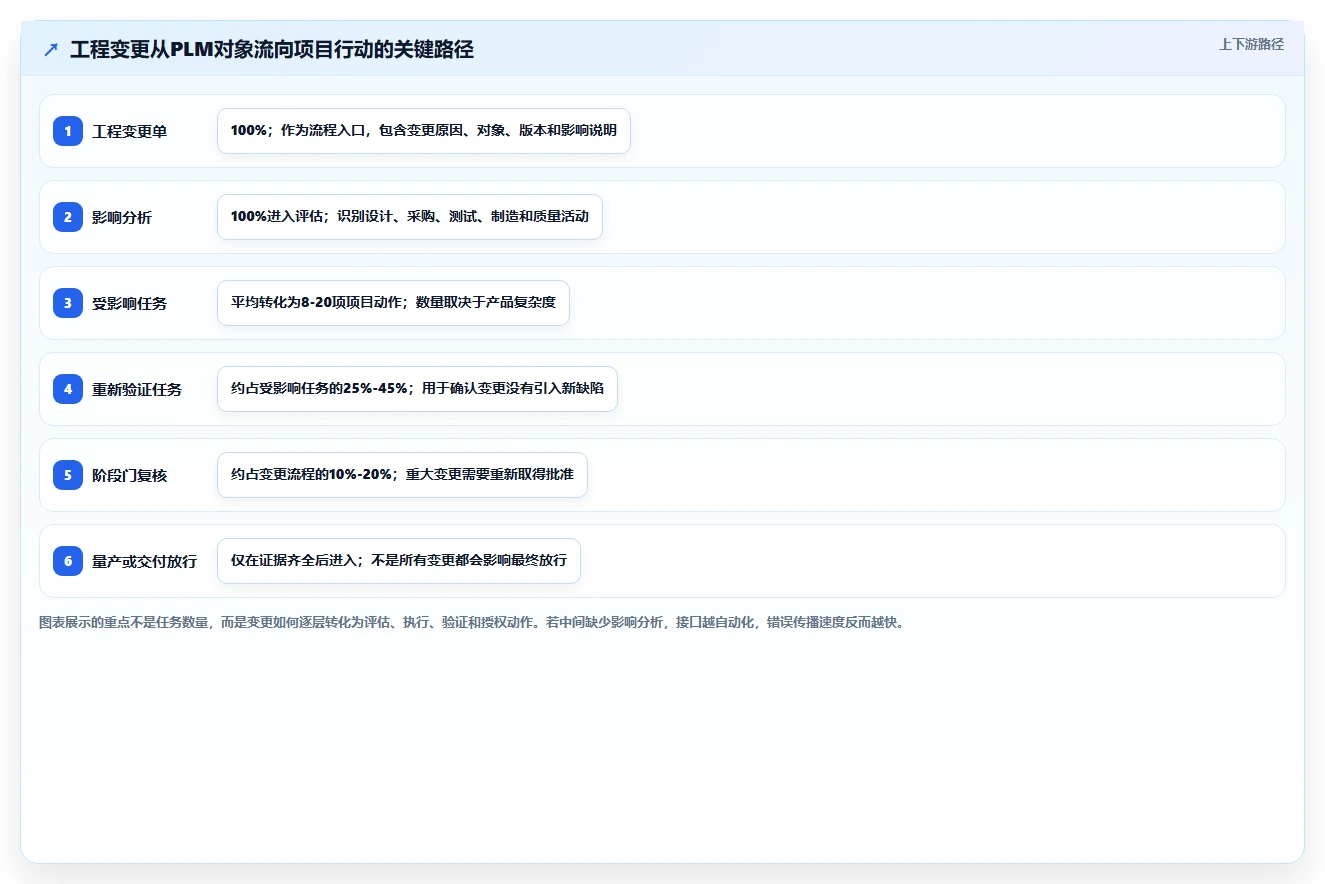The height and width of the screenshot is (884, 1325).
Task: Select step badge 2 for 影响分析
Action: tap(68, 217)
